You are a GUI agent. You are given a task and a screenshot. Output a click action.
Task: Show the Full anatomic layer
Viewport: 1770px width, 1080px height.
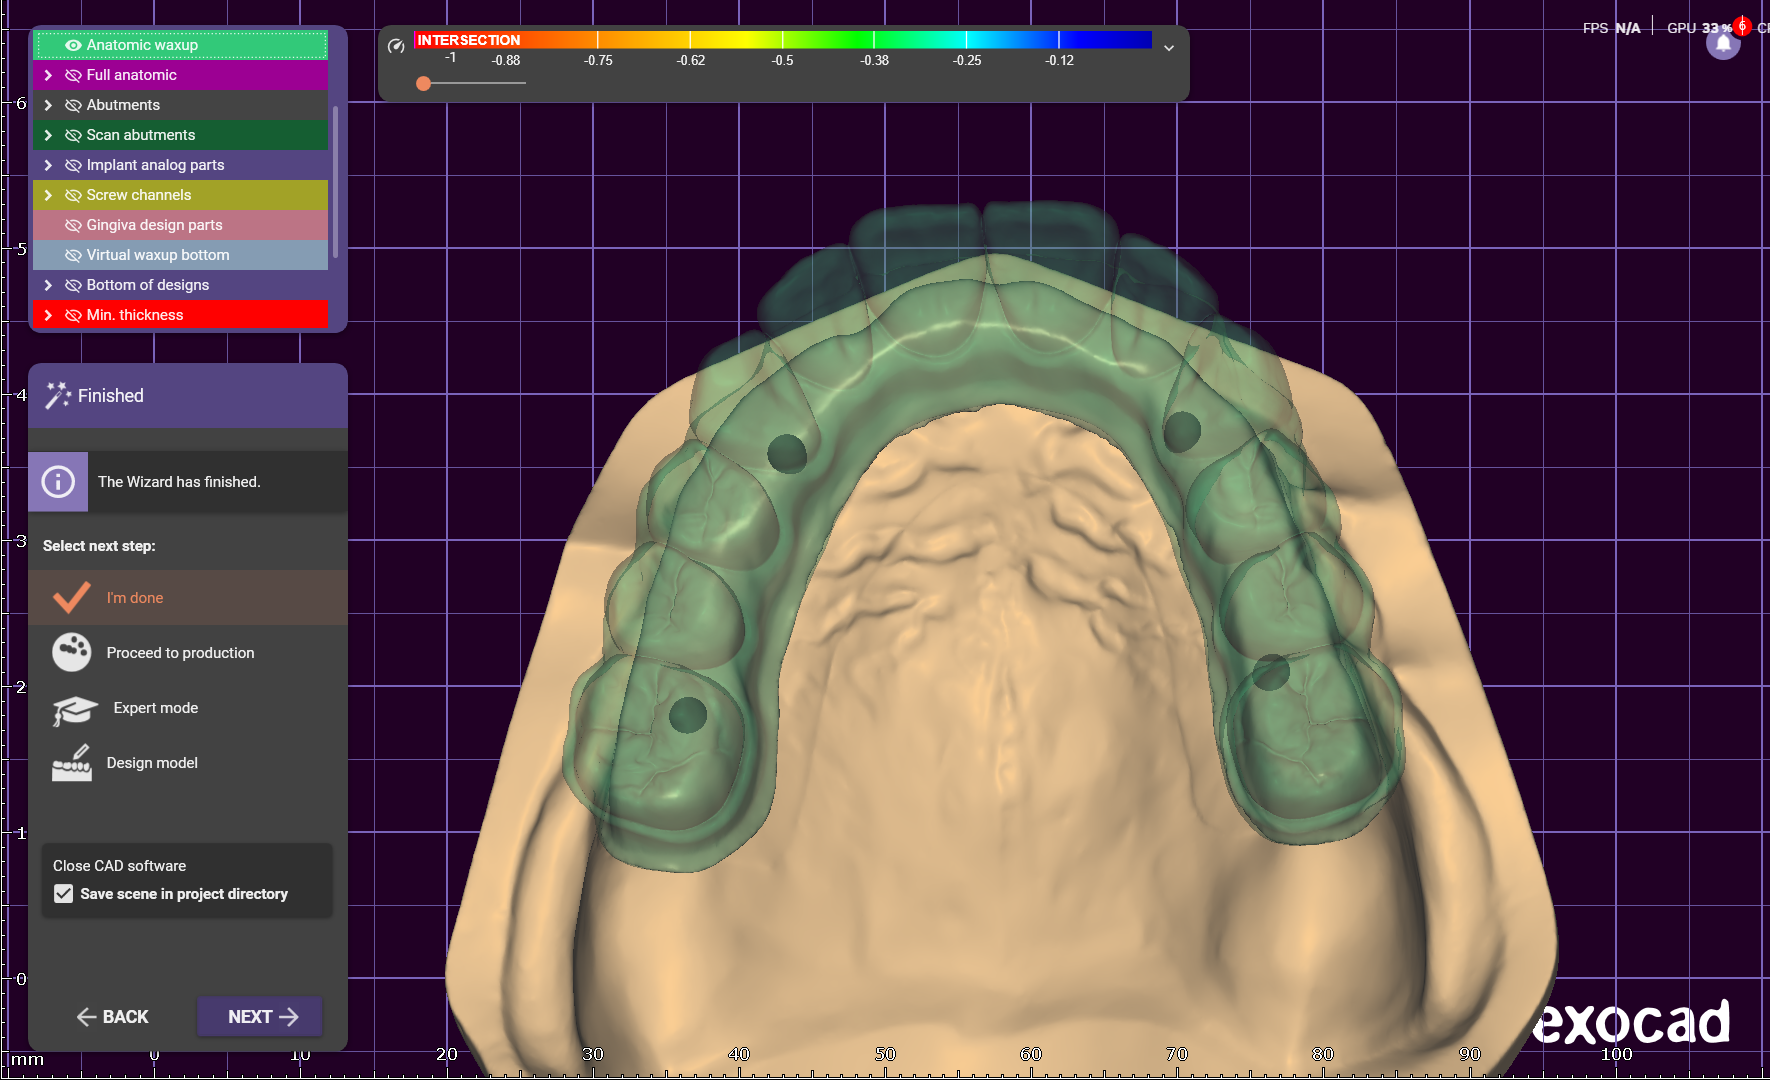point(73,75)
